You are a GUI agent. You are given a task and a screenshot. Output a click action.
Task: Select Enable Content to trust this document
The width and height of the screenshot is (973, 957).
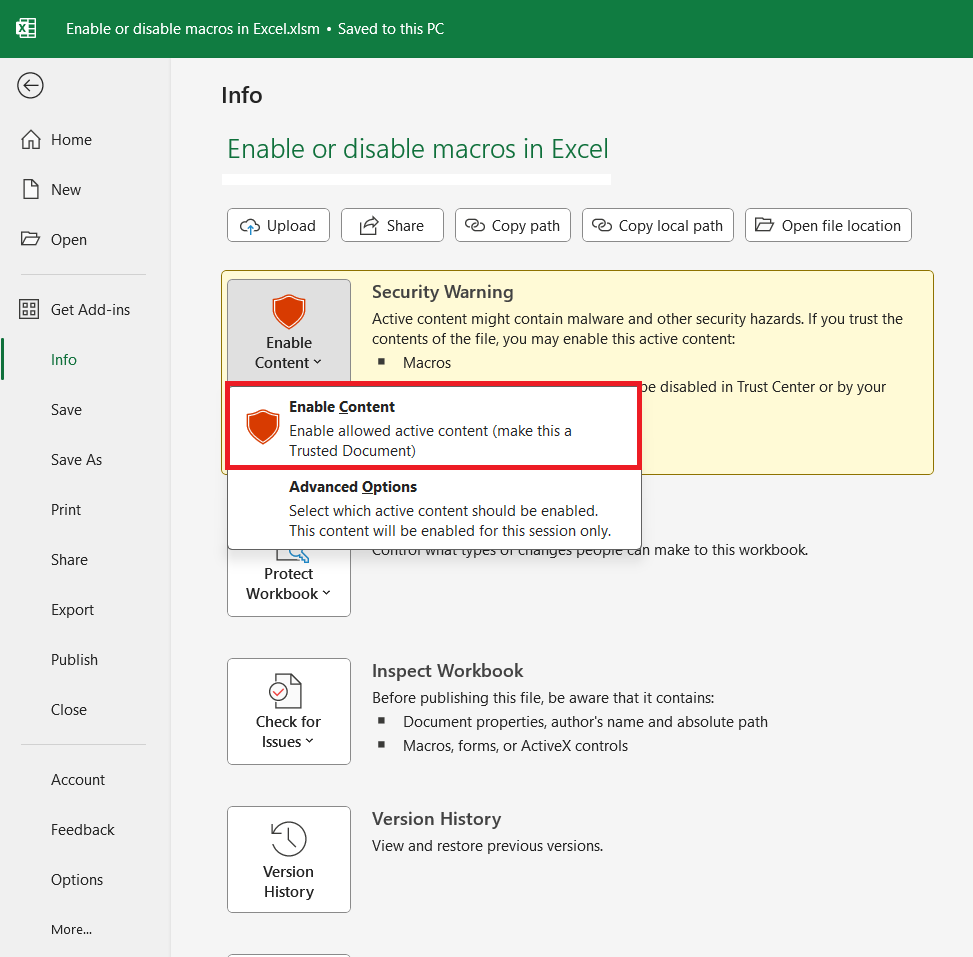click(x=434, y=426)
